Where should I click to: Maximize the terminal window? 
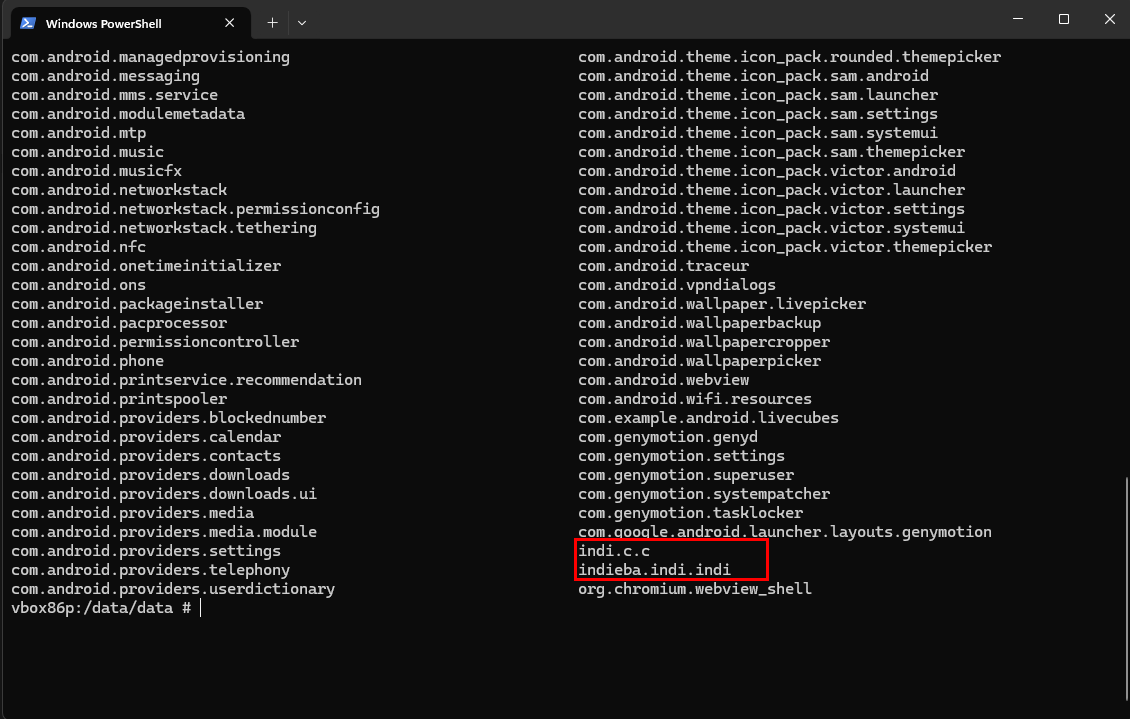[1064, 19]
